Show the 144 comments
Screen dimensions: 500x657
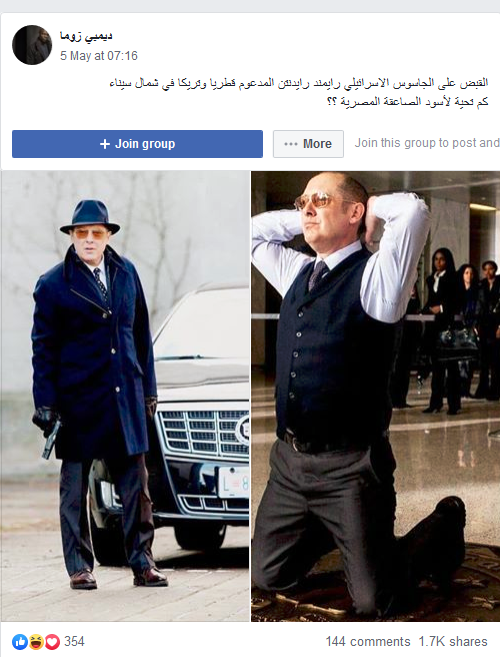tap(368, 641)
